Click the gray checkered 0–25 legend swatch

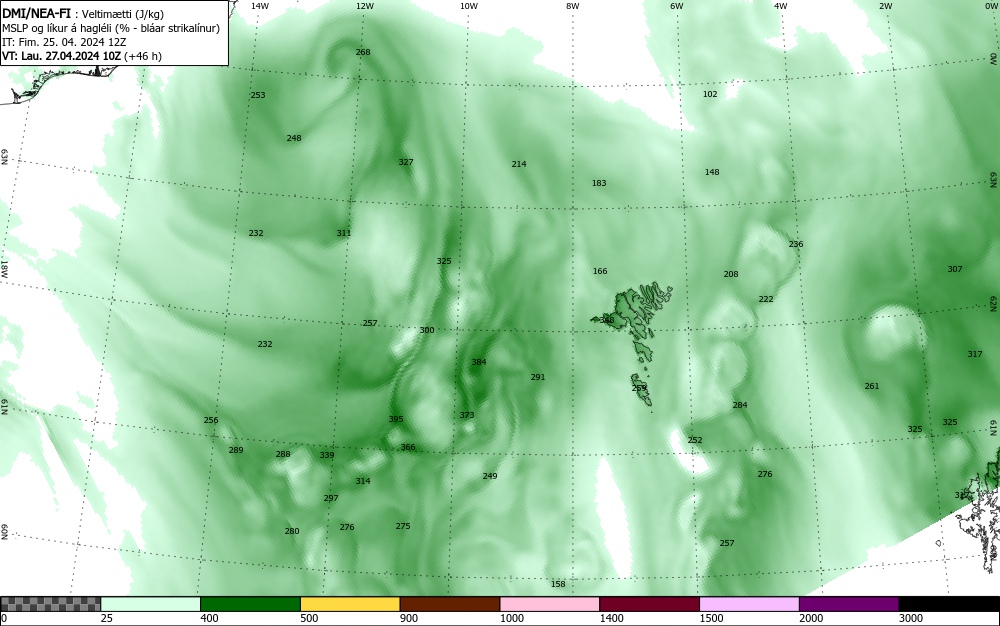click(50, 604)
